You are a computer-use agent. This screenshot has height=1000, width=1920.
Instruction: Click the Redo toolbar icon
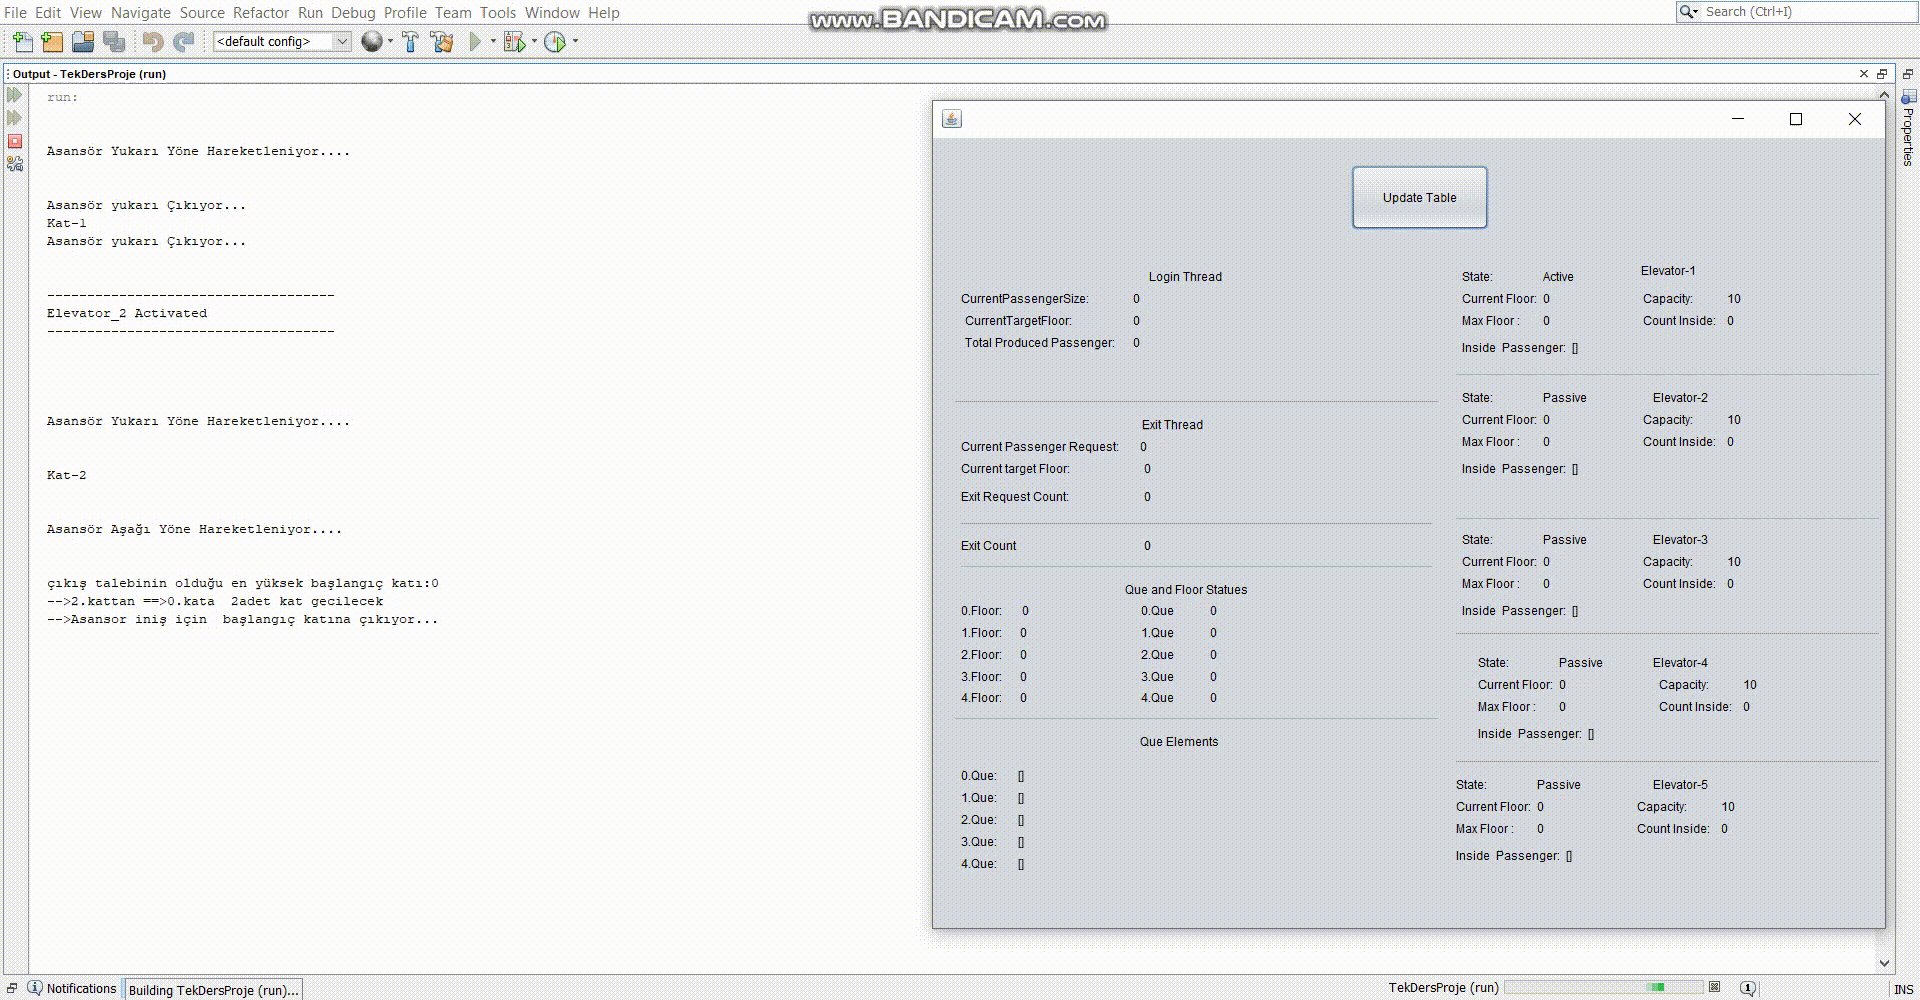coord(183,41)
